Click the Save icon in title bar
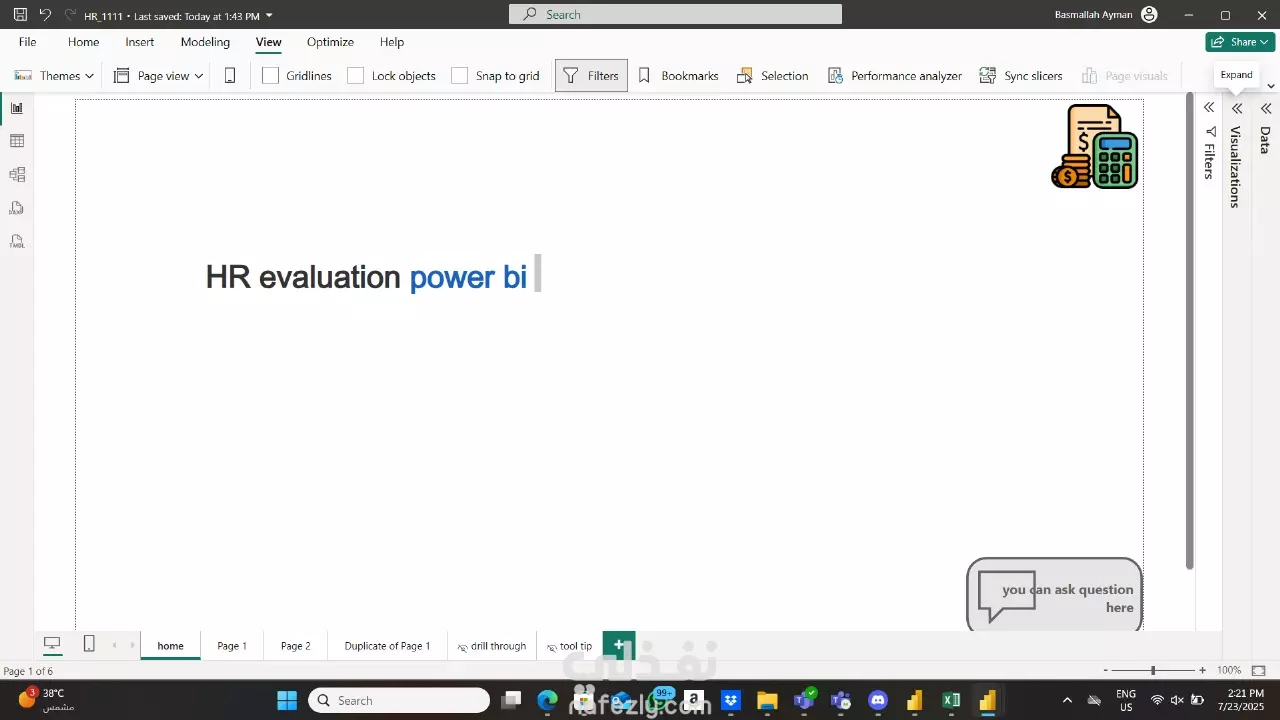 click(x=20, y=15)
